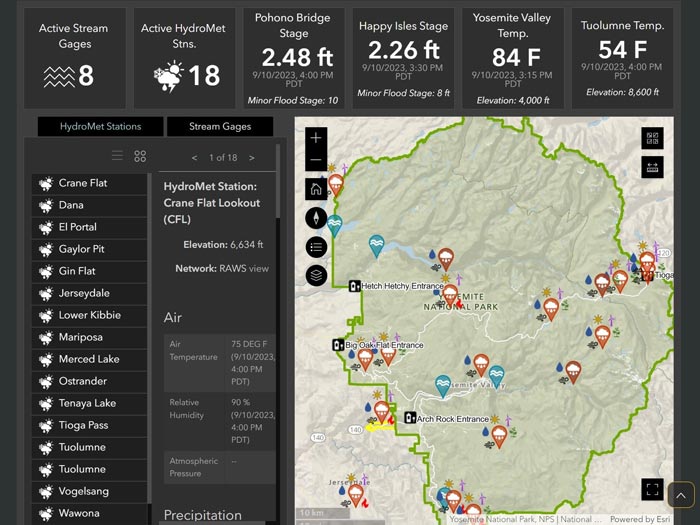The height and width of the screenshot is (525, 700).
Task: Go to next station record
Action: 252,158
